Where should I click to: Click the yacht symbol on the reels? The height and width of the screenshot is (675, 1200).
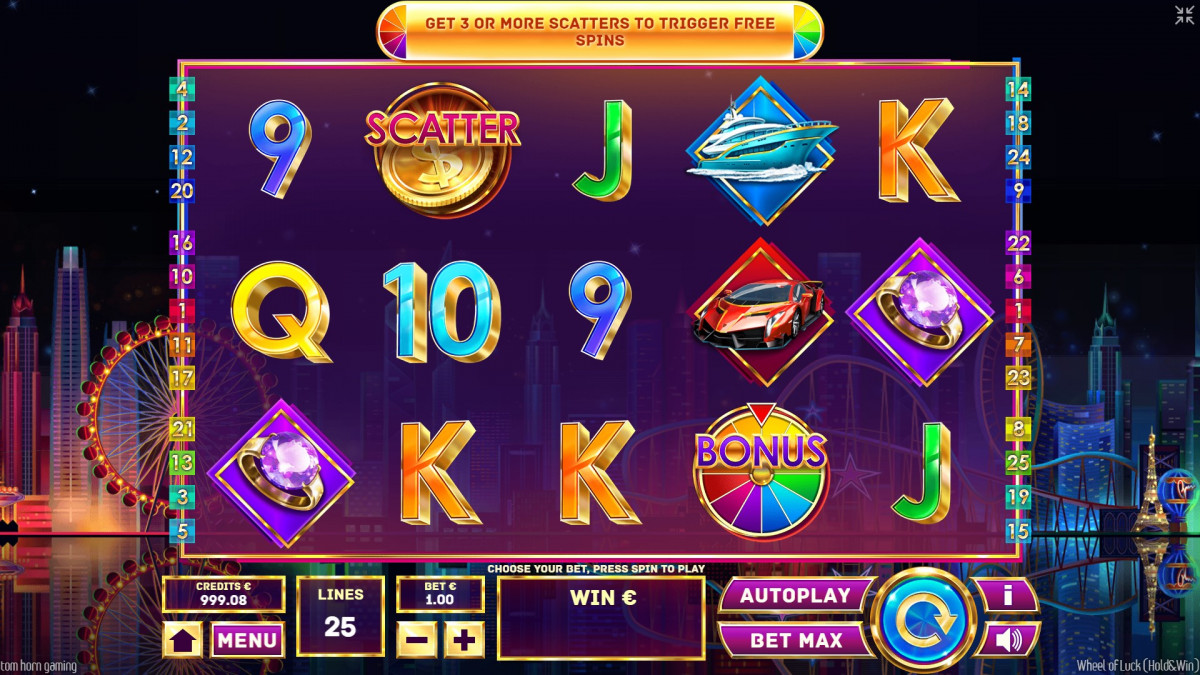762,150
